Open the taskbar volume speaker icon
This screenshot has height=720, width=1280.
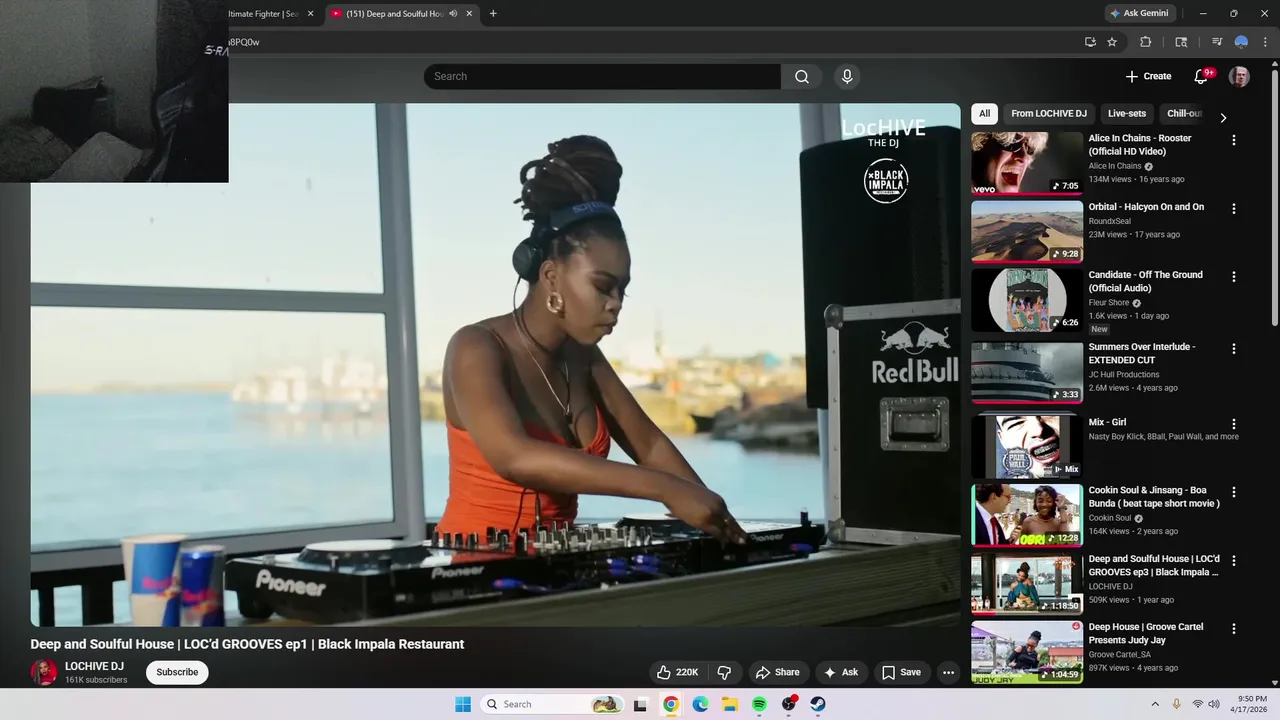click(x=1214, y=704)
